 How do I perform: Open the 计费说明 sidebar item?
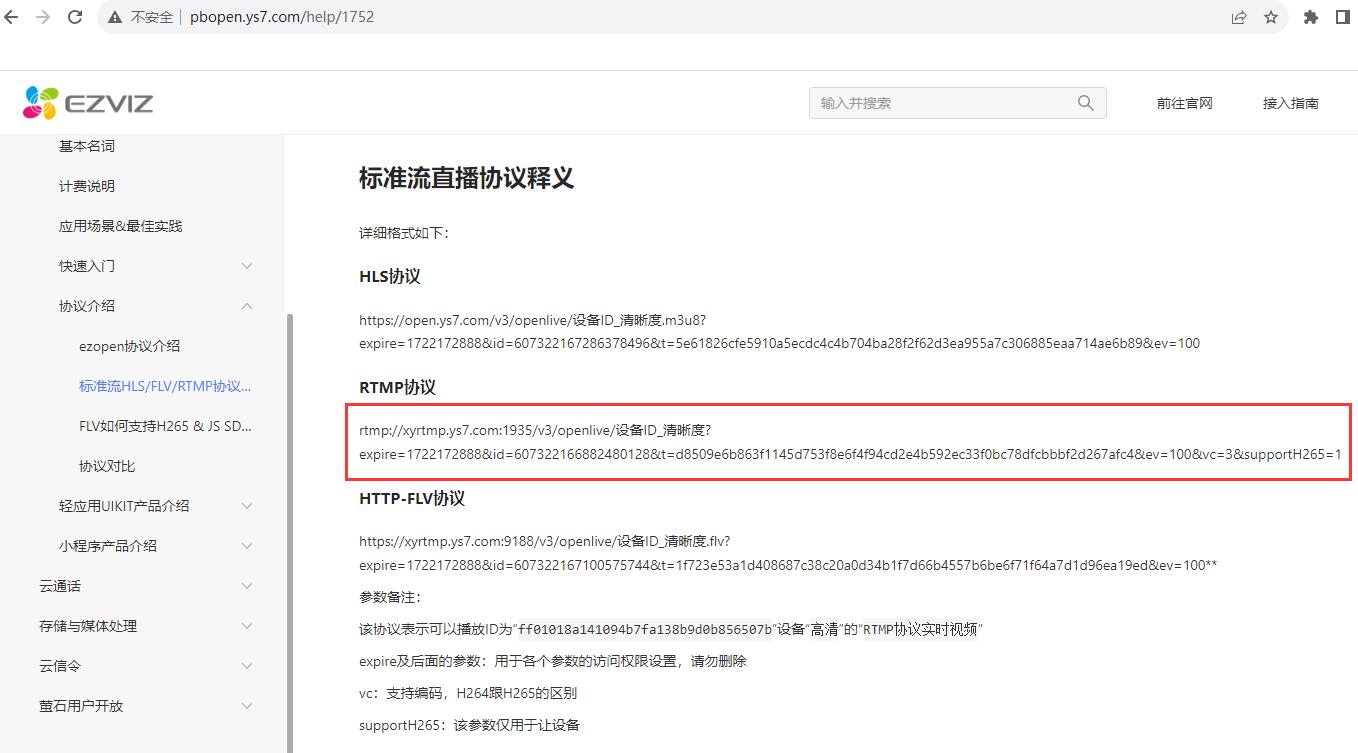point(87,186)
